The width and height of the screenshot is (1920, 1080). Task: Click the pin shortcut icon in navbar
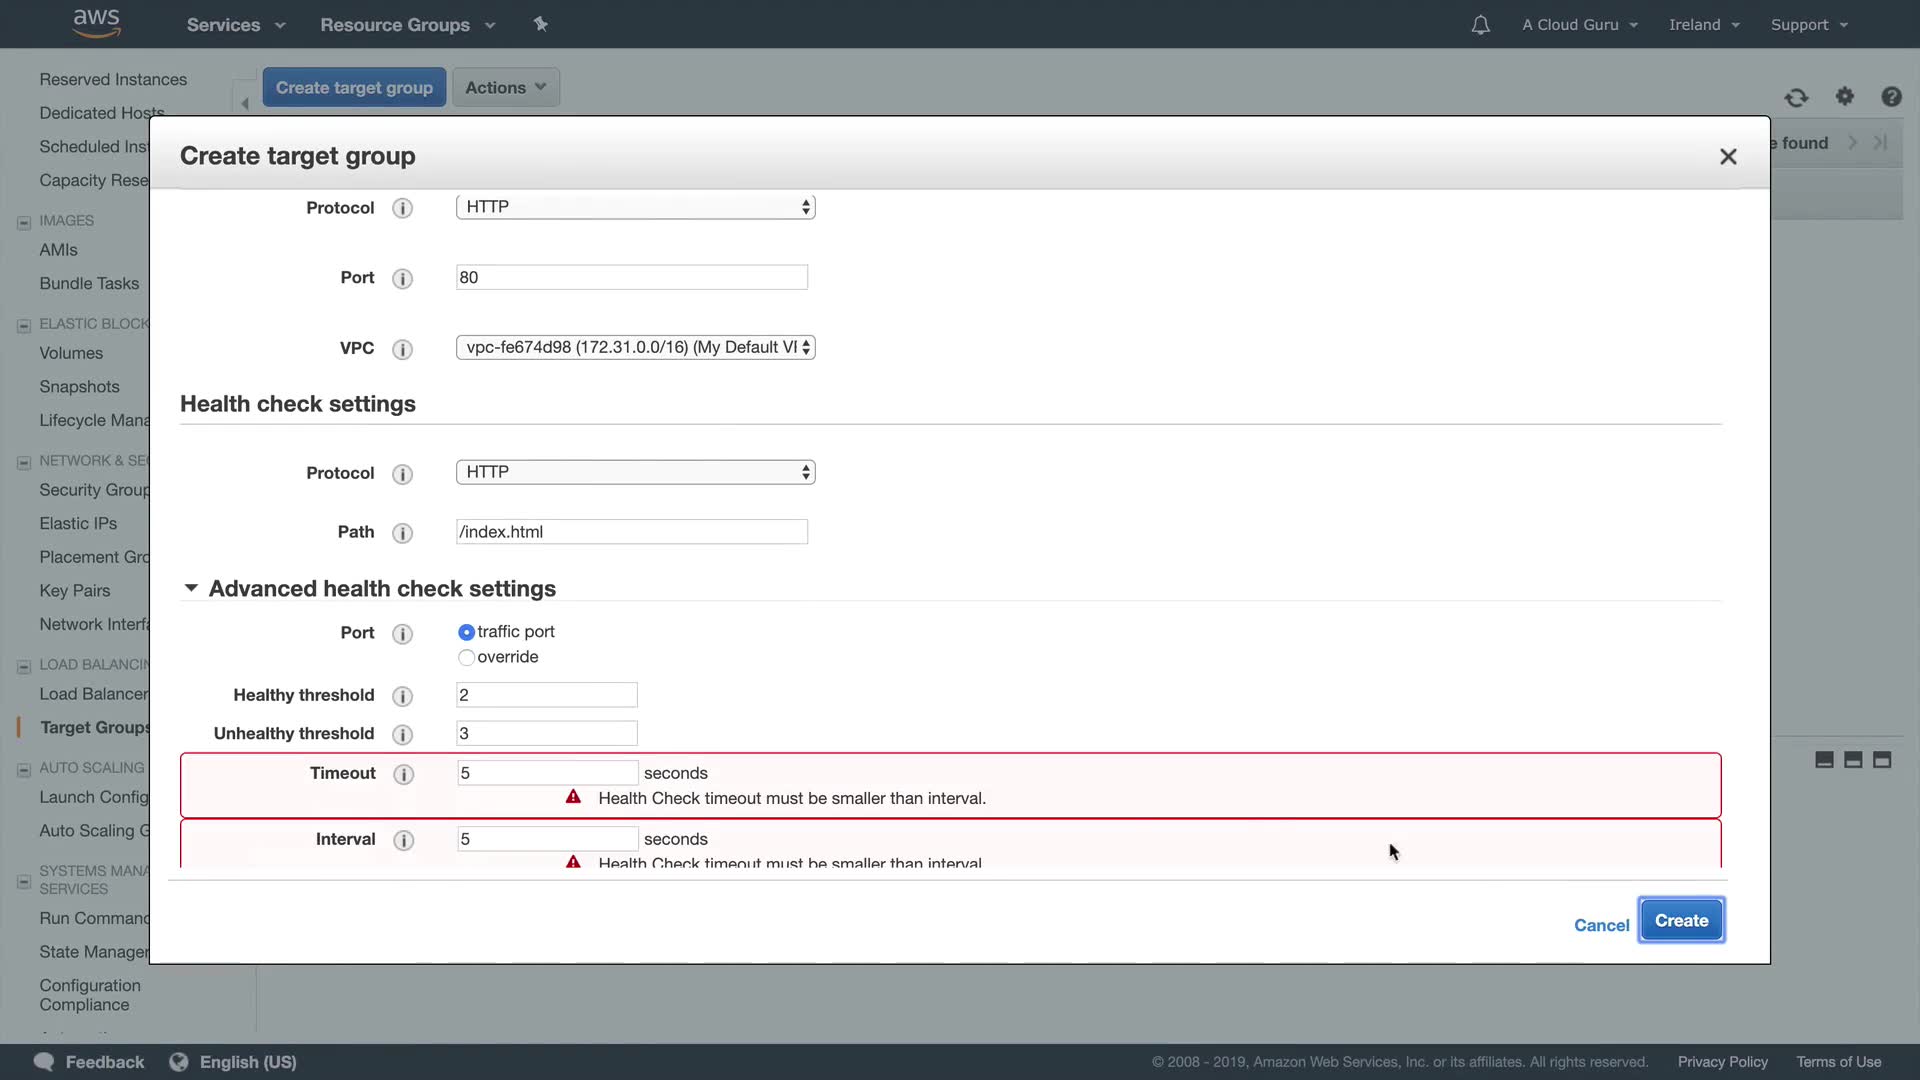tap(541, 24)
